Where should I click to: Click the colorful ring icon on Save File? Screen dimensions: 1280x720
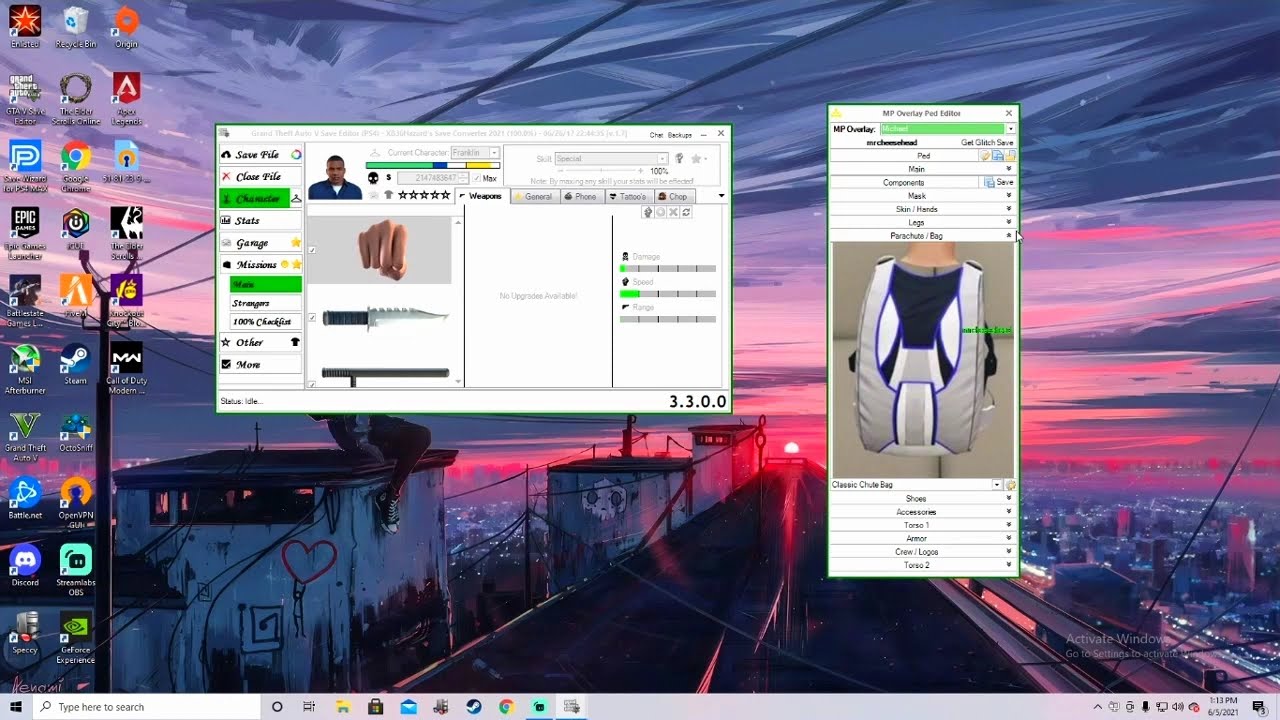coord(296,155)
